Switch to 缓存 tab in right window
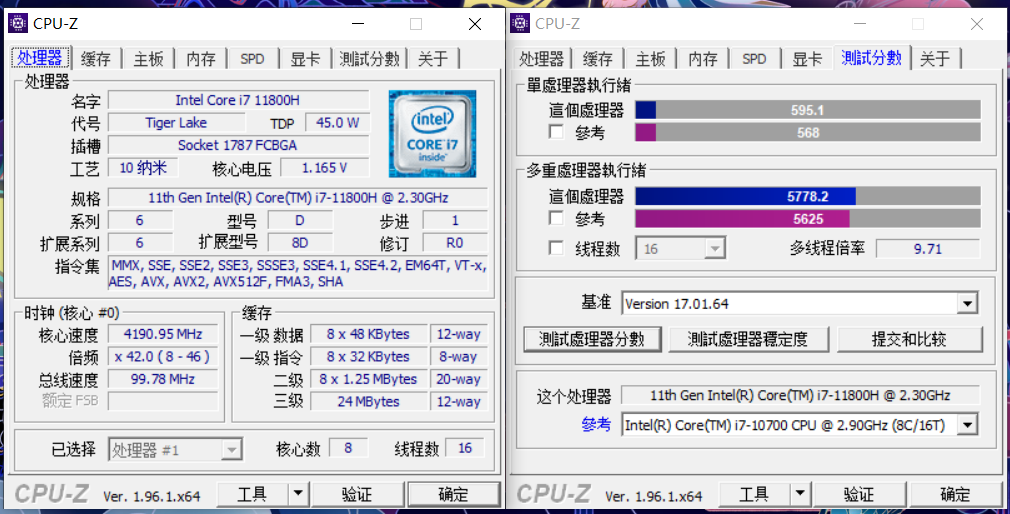Image resolution: width=1010 pixels, height=514 pixels. 598,59
